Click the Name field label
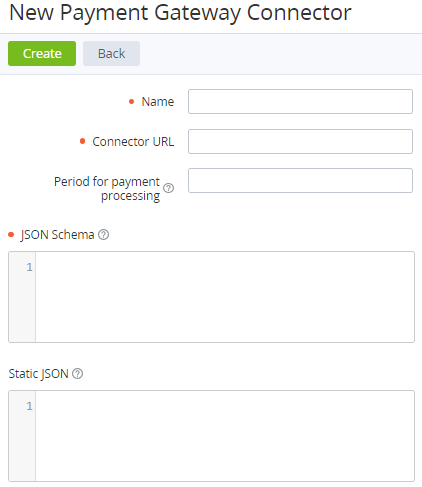The width and height of the screenshot is (422, 487). pyautogui.click(x=158, y=102)
